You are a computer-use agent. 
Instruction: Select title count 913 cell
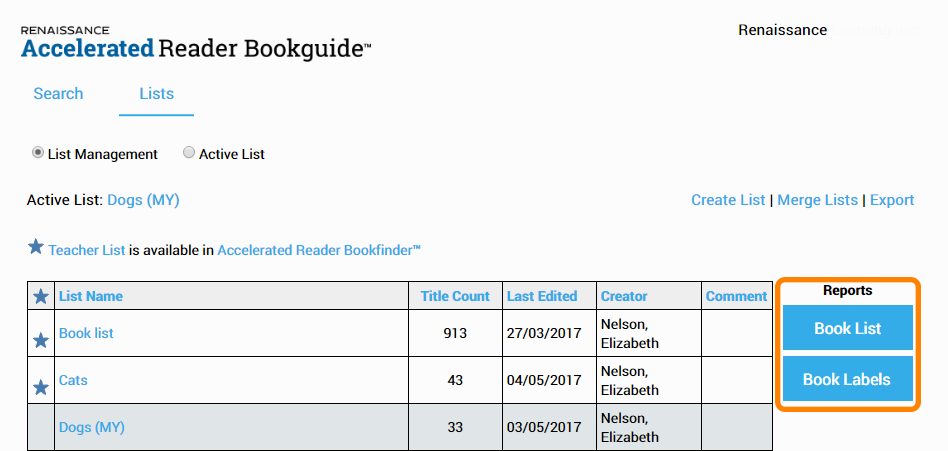455,333
